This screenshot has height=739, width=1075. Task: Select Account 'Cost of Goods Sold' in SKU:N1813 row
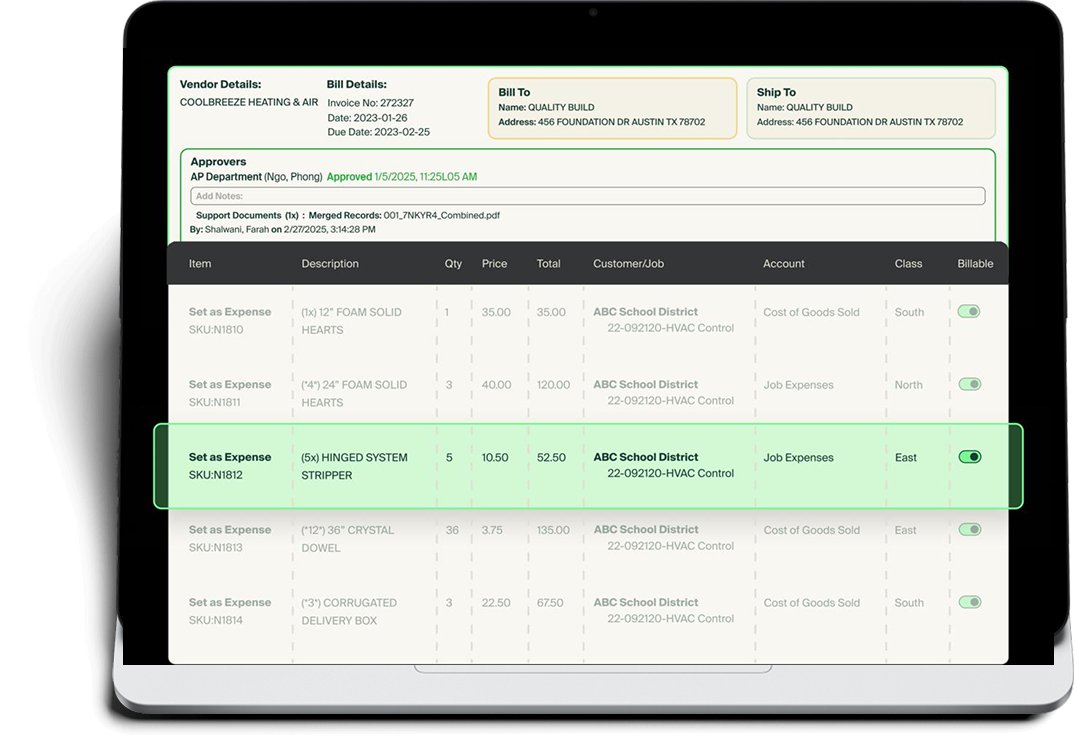click(x=812, y=531)
